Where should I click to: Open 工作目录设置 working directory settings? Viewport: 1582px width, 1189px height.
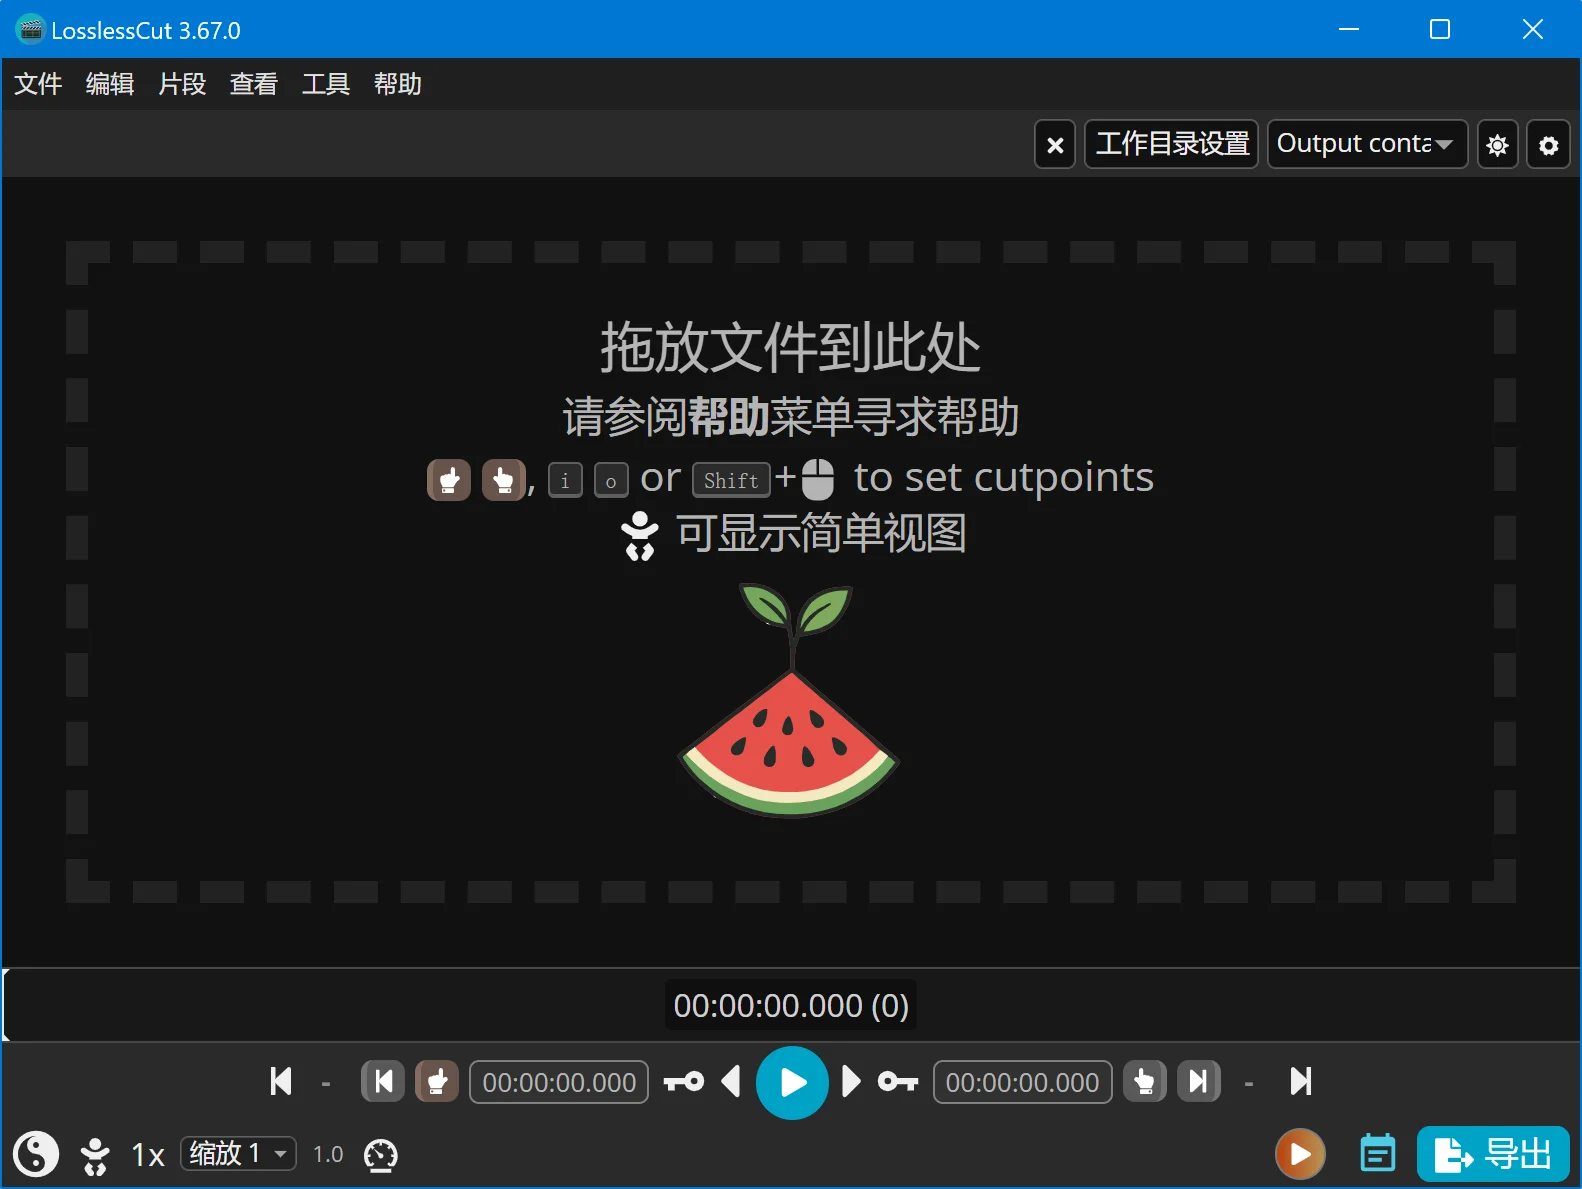click(x=1172, y=144)
